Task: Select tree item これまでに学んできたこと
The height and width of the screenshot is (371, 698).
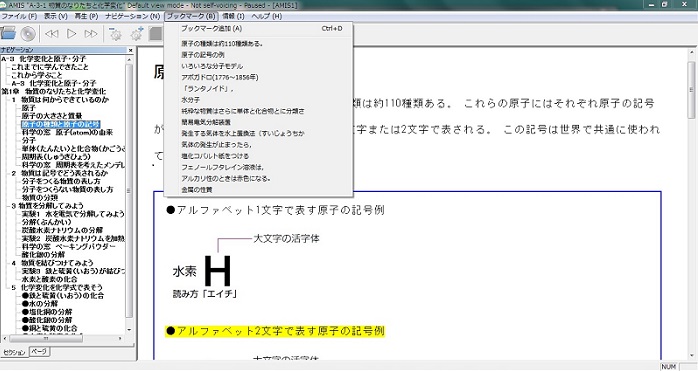Action: click(x=50, y=67)
